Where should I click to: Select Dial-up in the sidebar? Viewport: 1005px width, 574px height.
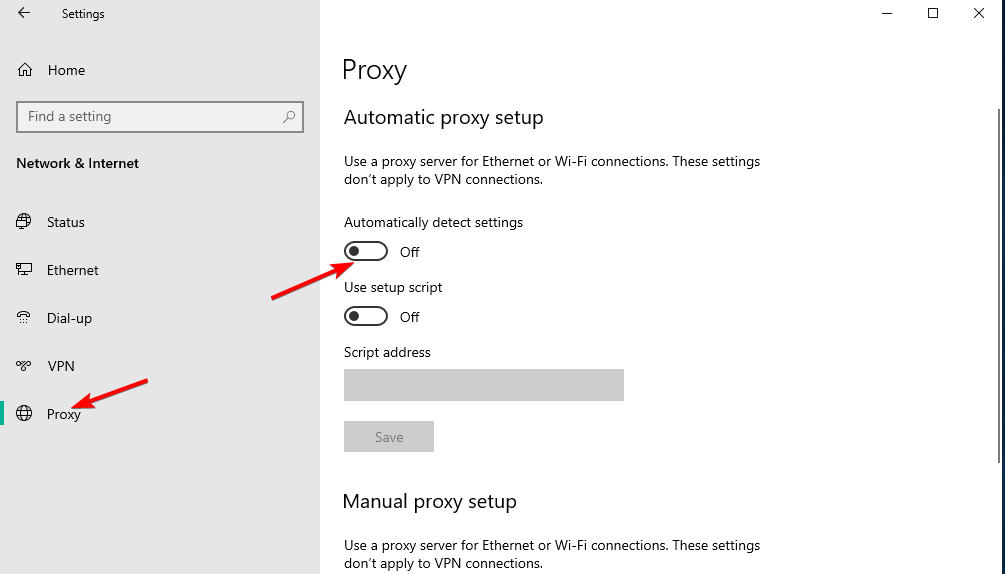click(x=69, y=318)
